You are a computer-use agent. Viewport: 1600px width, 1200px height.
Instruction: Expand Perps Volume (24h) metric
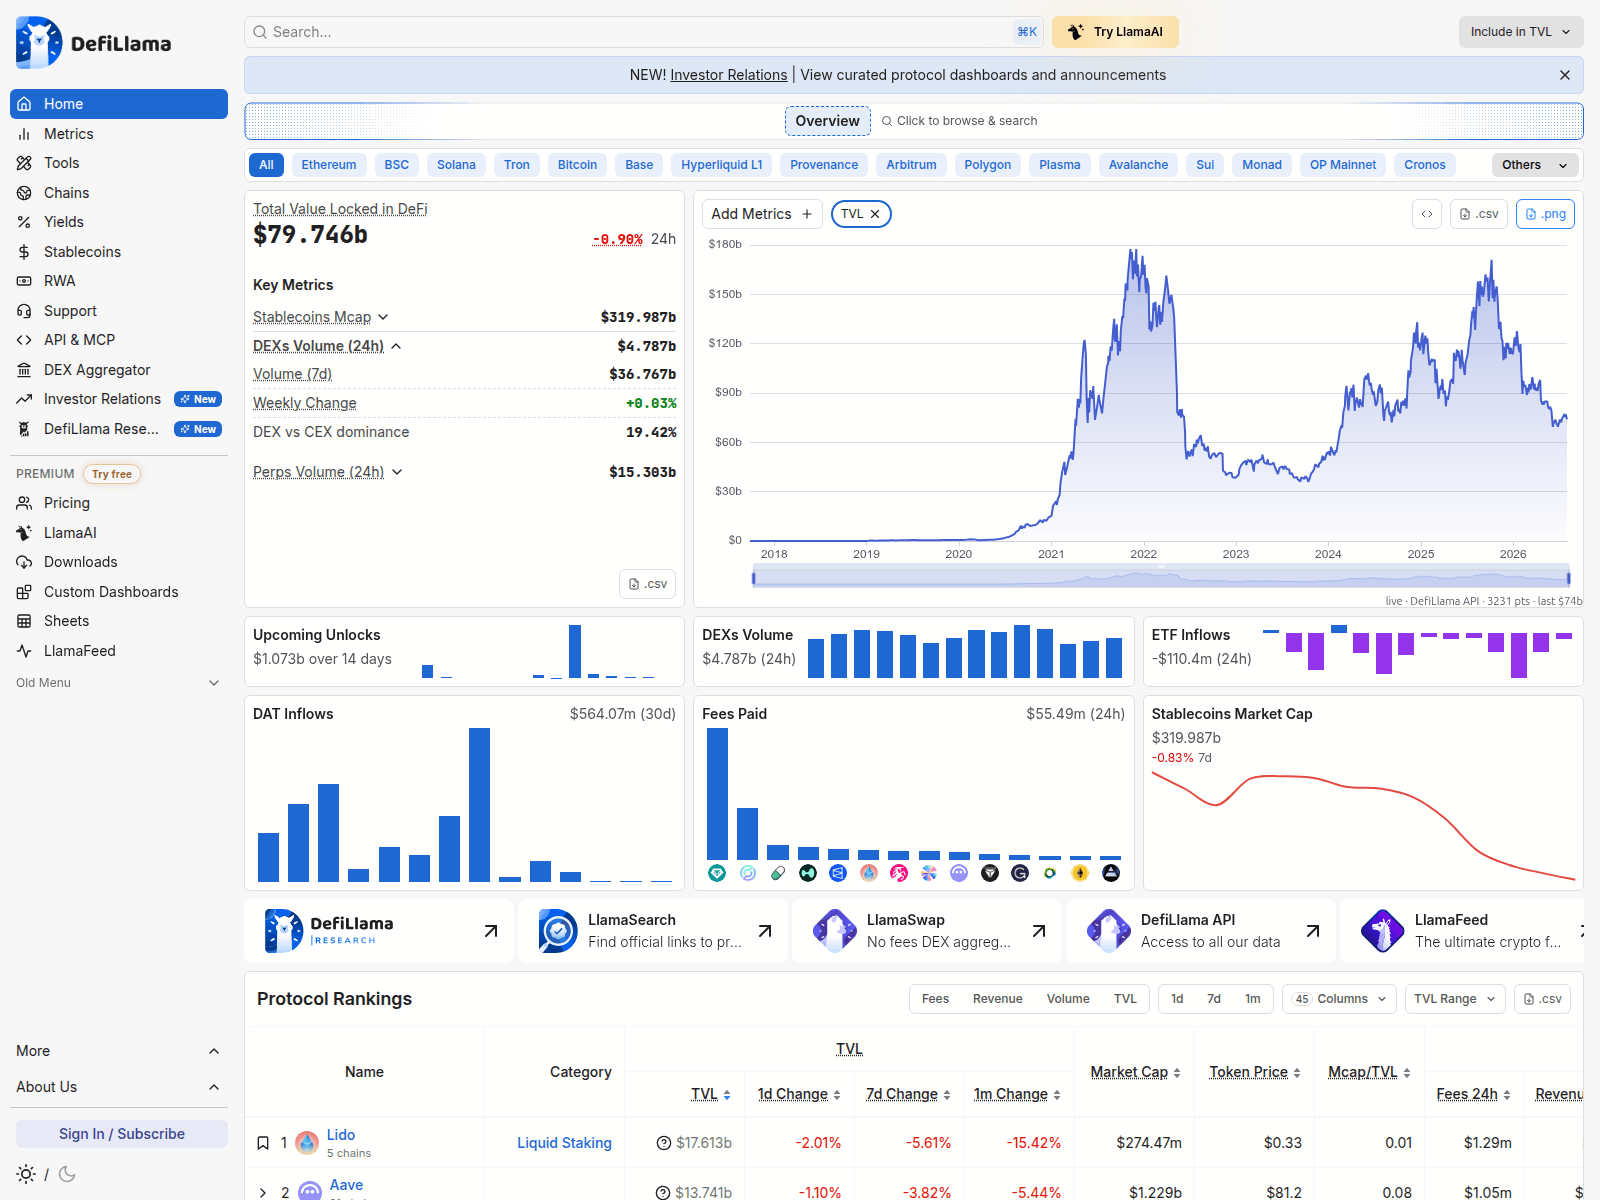point(397,472)
